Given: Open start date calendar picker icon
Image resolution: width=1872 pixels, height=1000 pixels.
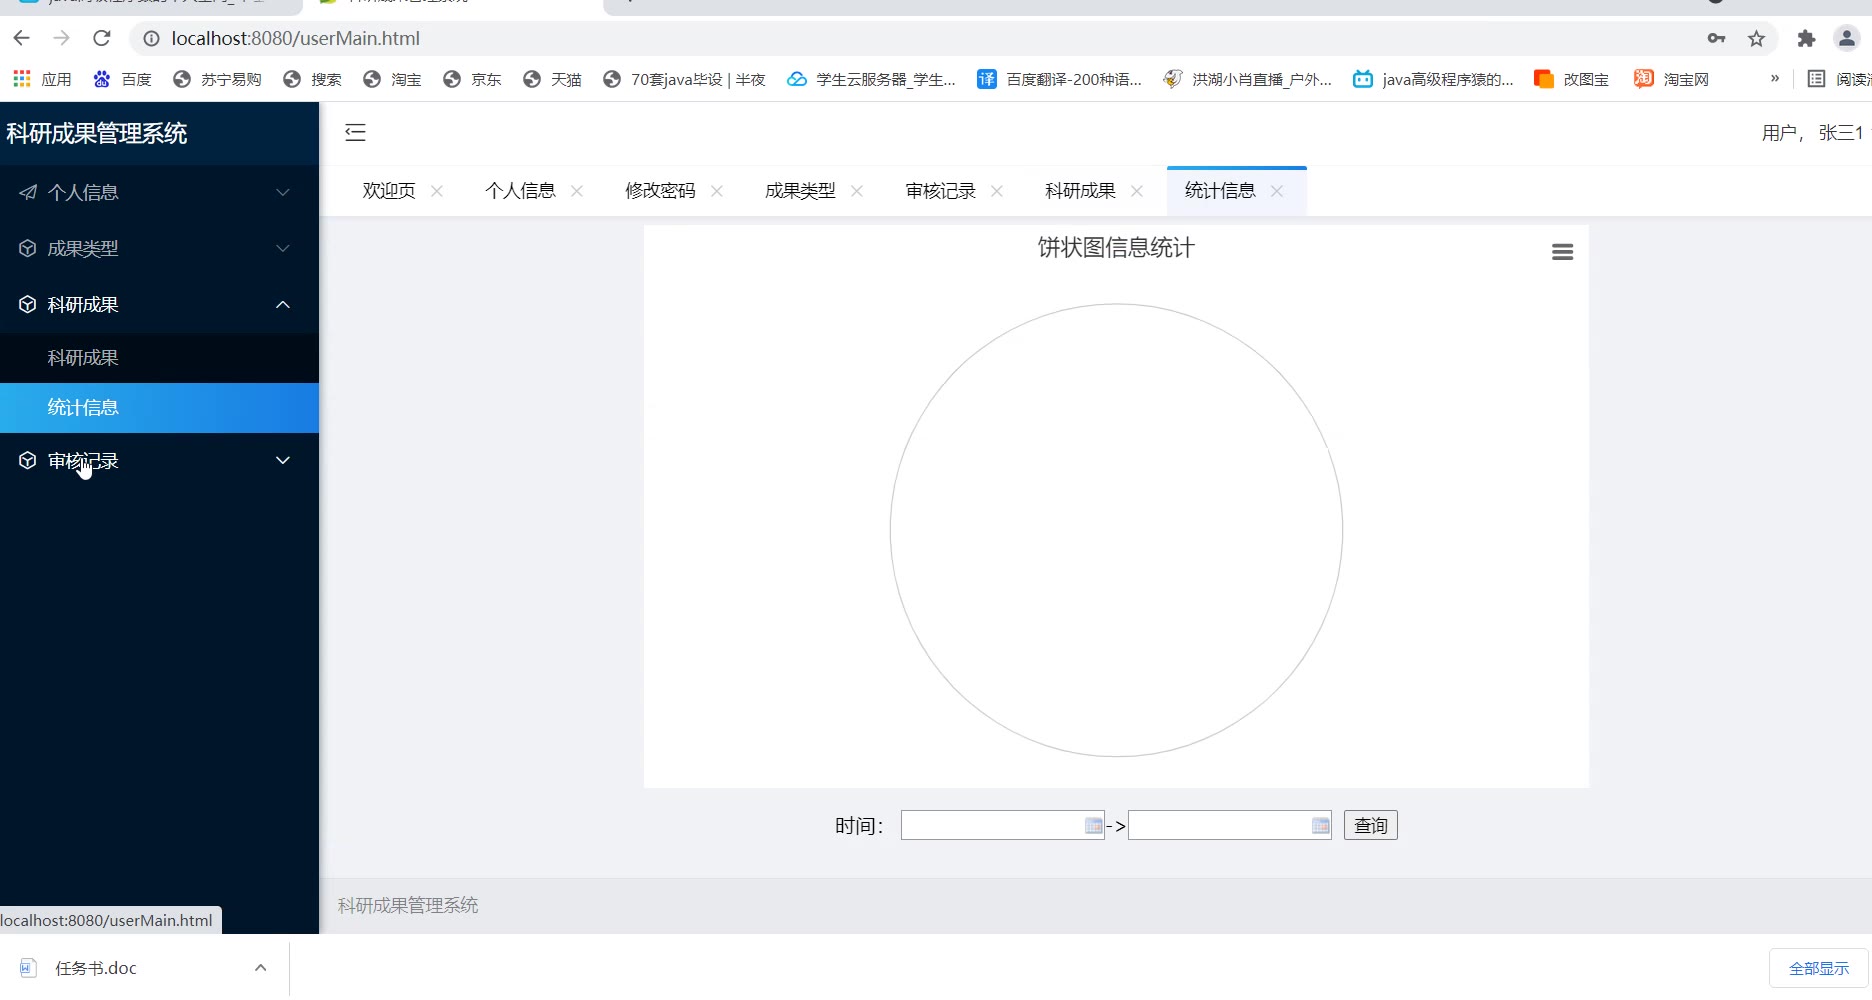Looking at the screenshot, I should 1093,826.
